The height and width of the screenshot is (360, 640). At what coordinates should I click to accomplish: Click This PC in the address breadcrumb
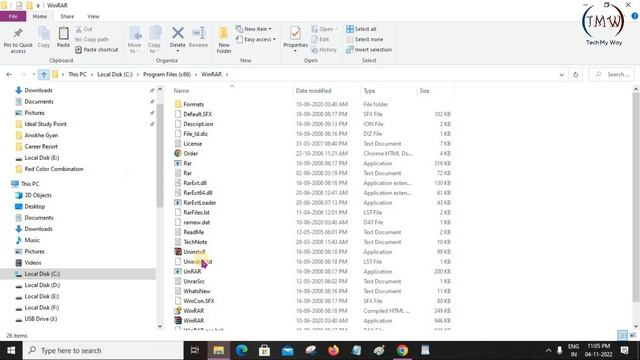(77, 74)
